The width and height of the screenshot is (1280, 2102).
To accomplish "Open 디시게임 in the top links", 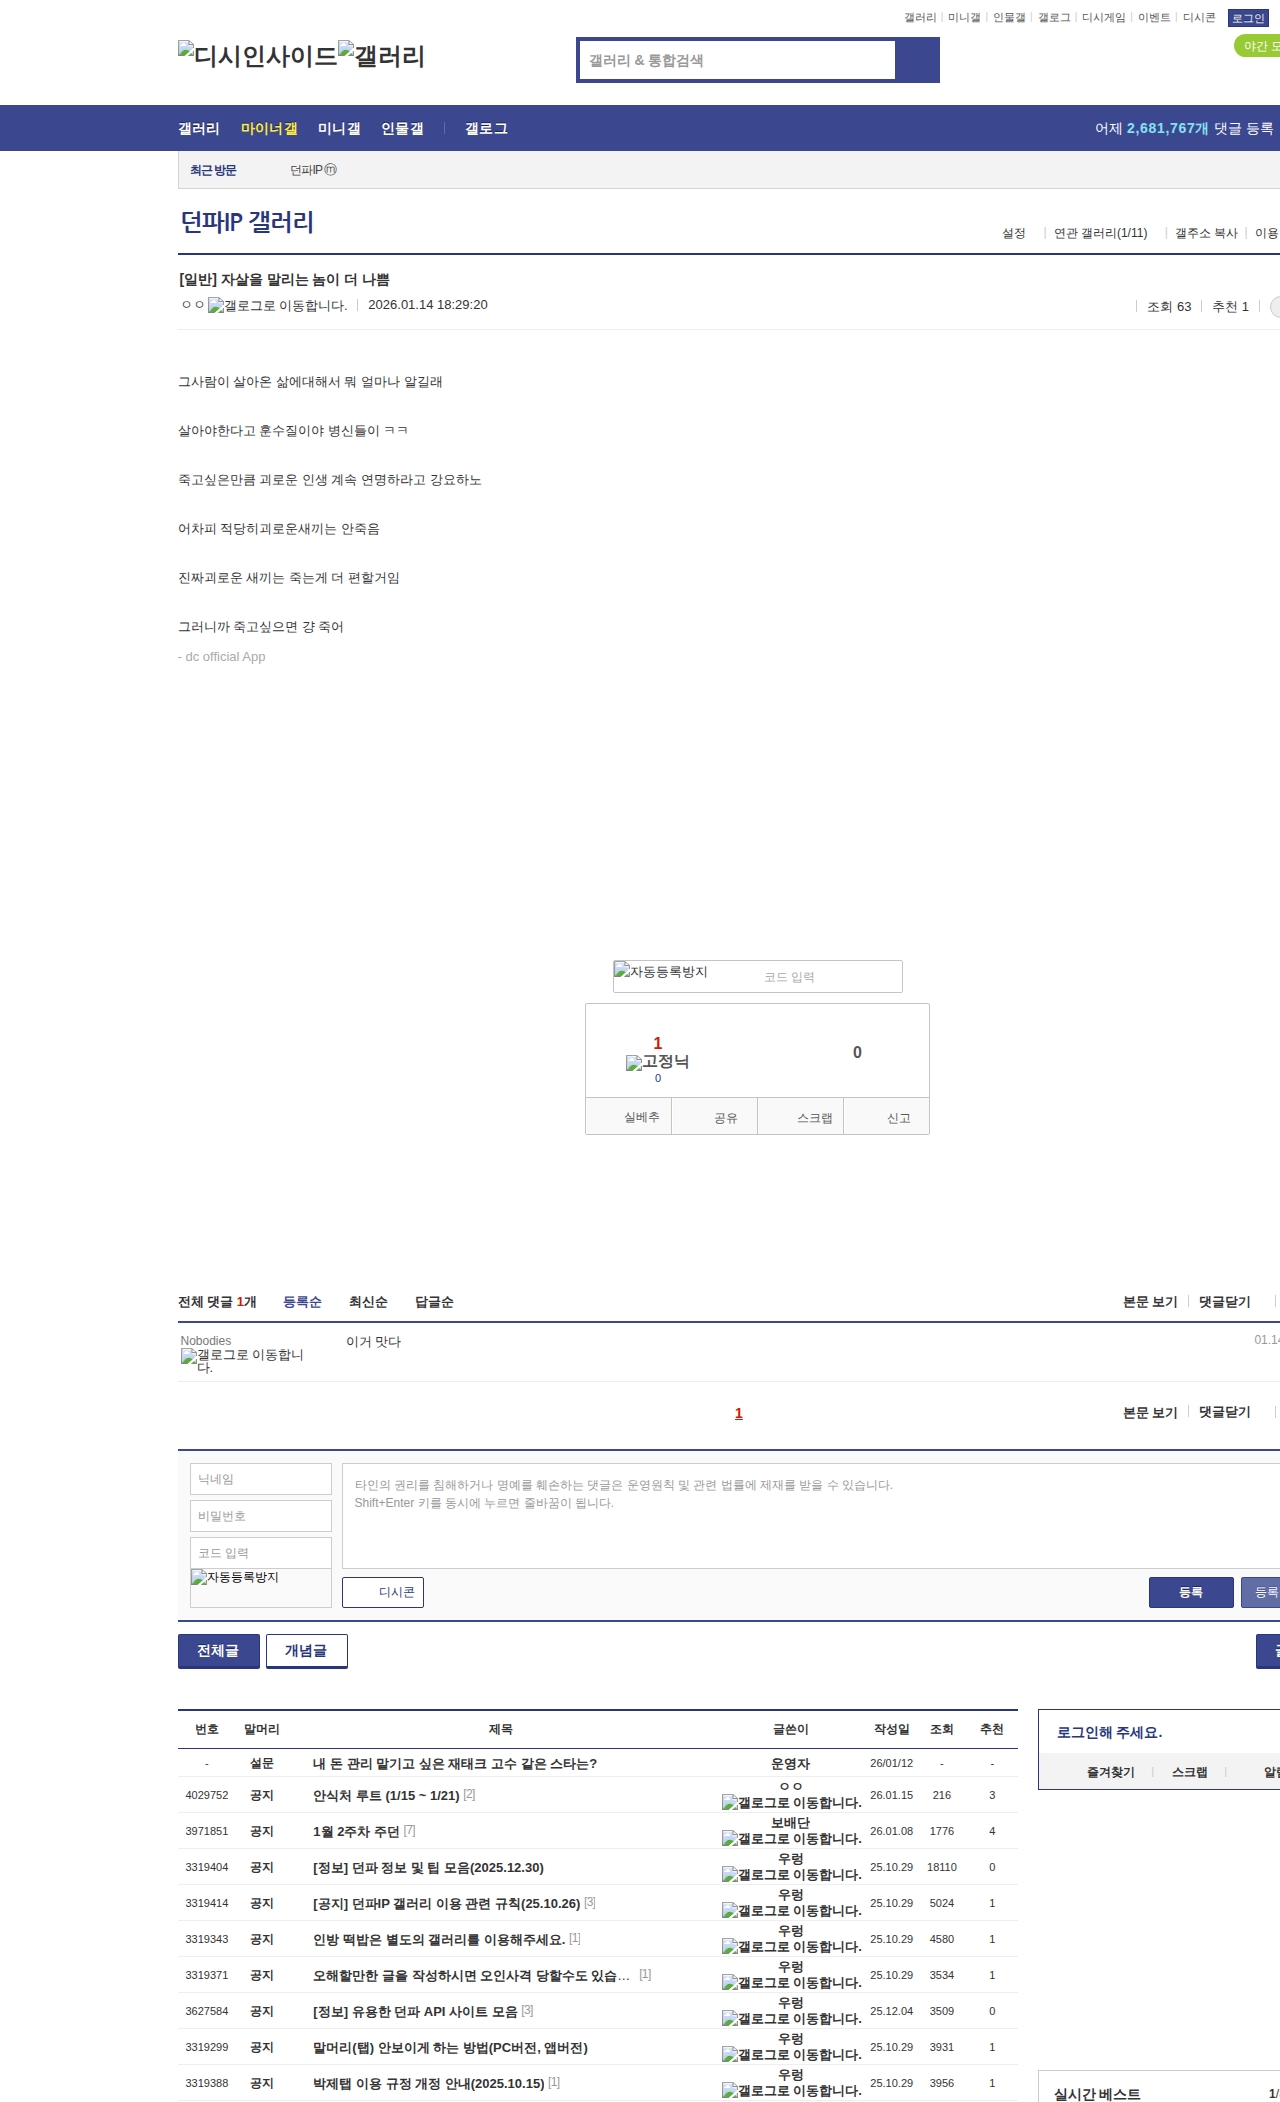I will tap(1104, 18).
